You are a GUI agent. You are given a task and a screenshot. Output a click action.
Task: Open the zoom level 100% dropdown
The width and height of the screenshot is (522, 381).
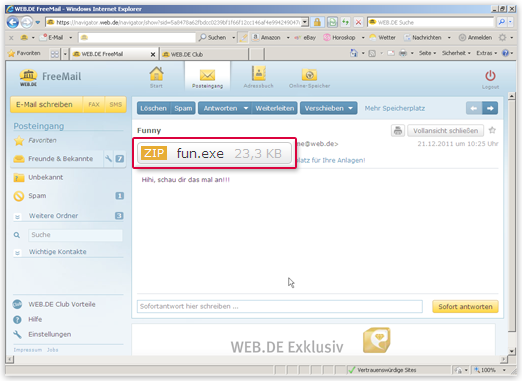pyautogui.click(x=504, y=370)
